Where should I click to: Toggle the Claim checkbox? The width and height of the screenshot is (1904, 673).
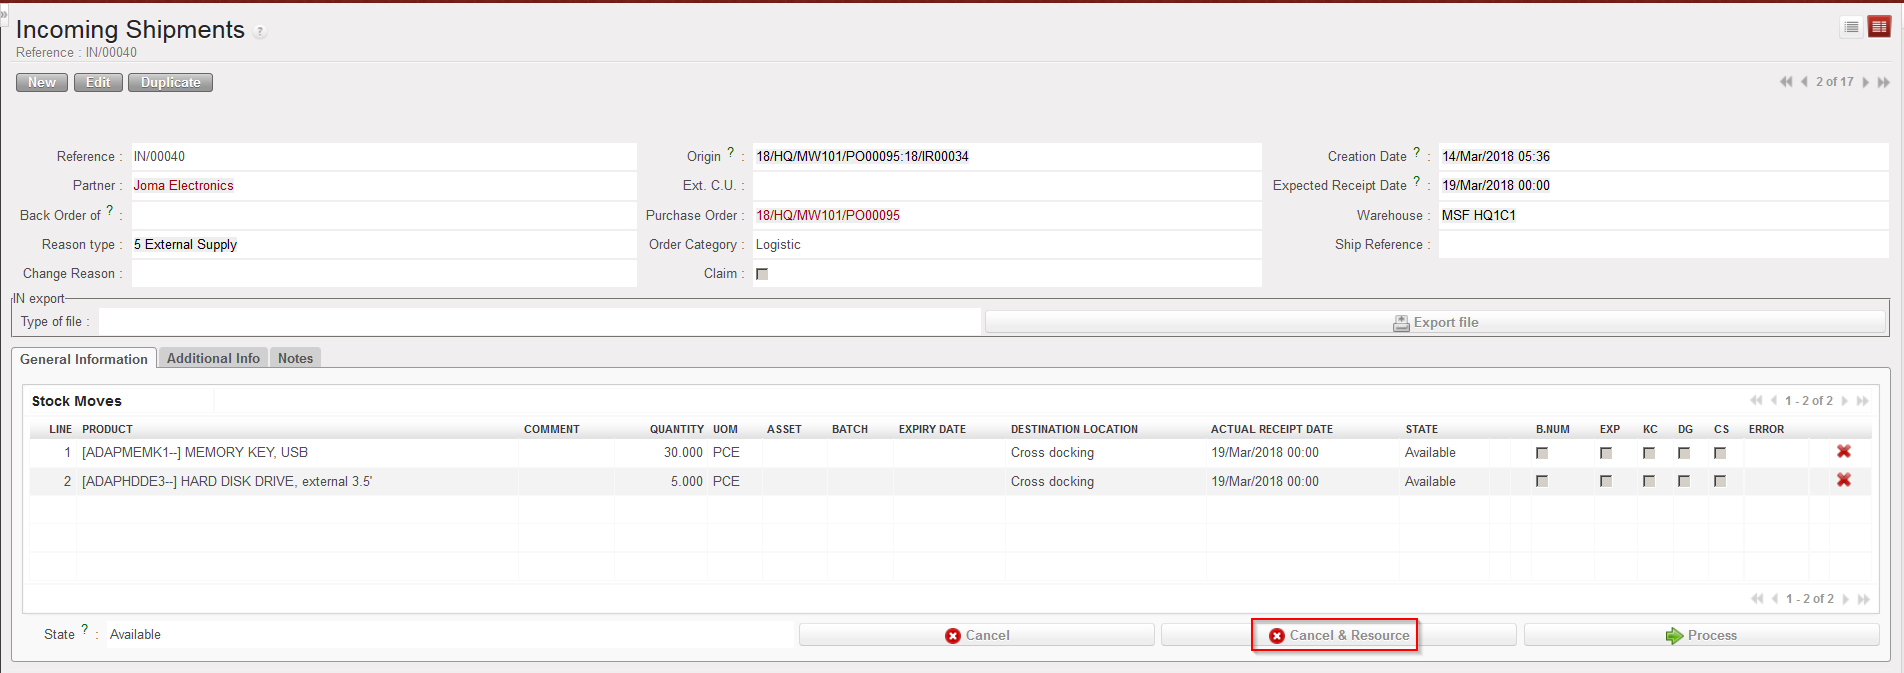[x=762, y=274]
